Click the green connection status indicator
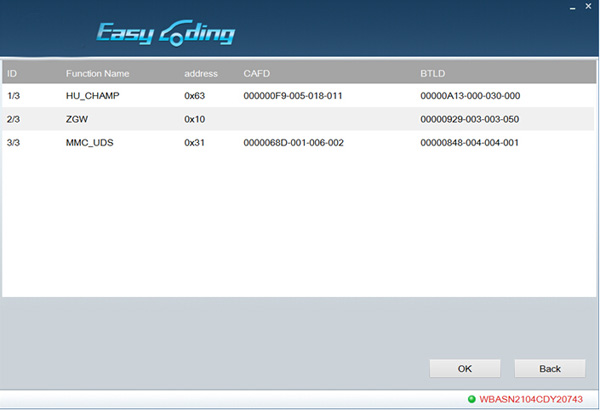The height and width of the screenshot is (411, 600). (x=471, y=399)
